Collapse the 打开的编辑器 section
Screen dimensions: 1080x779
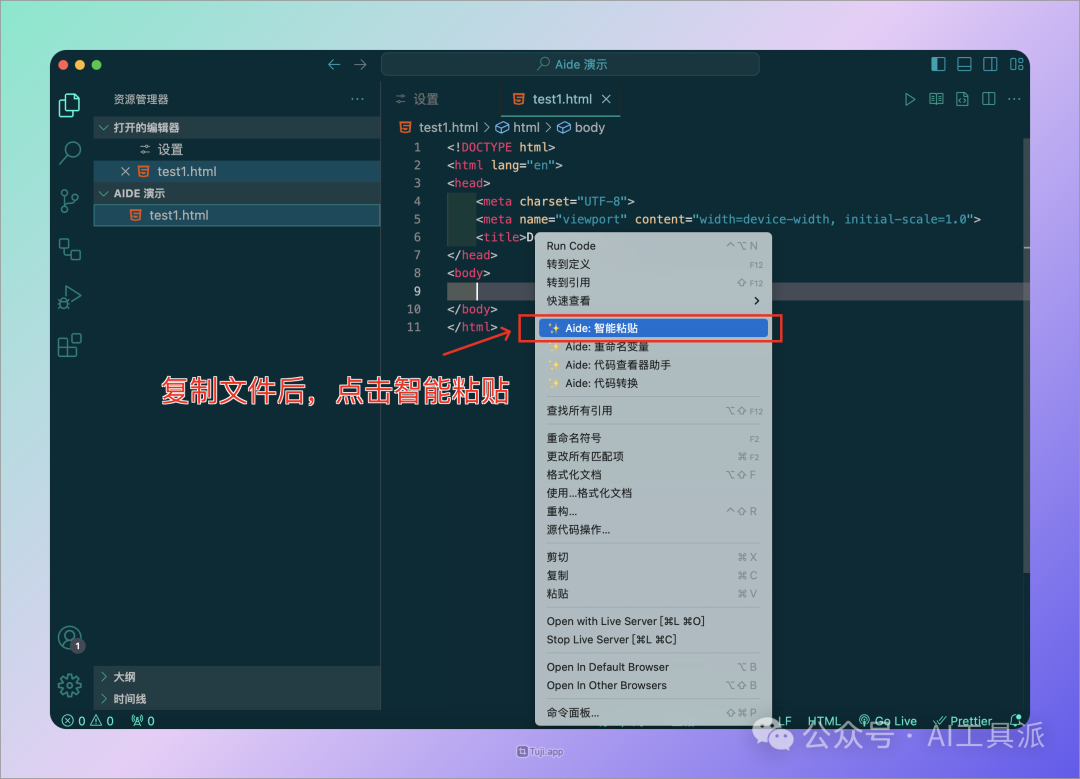pyautogui.click(x=236, y=127)
